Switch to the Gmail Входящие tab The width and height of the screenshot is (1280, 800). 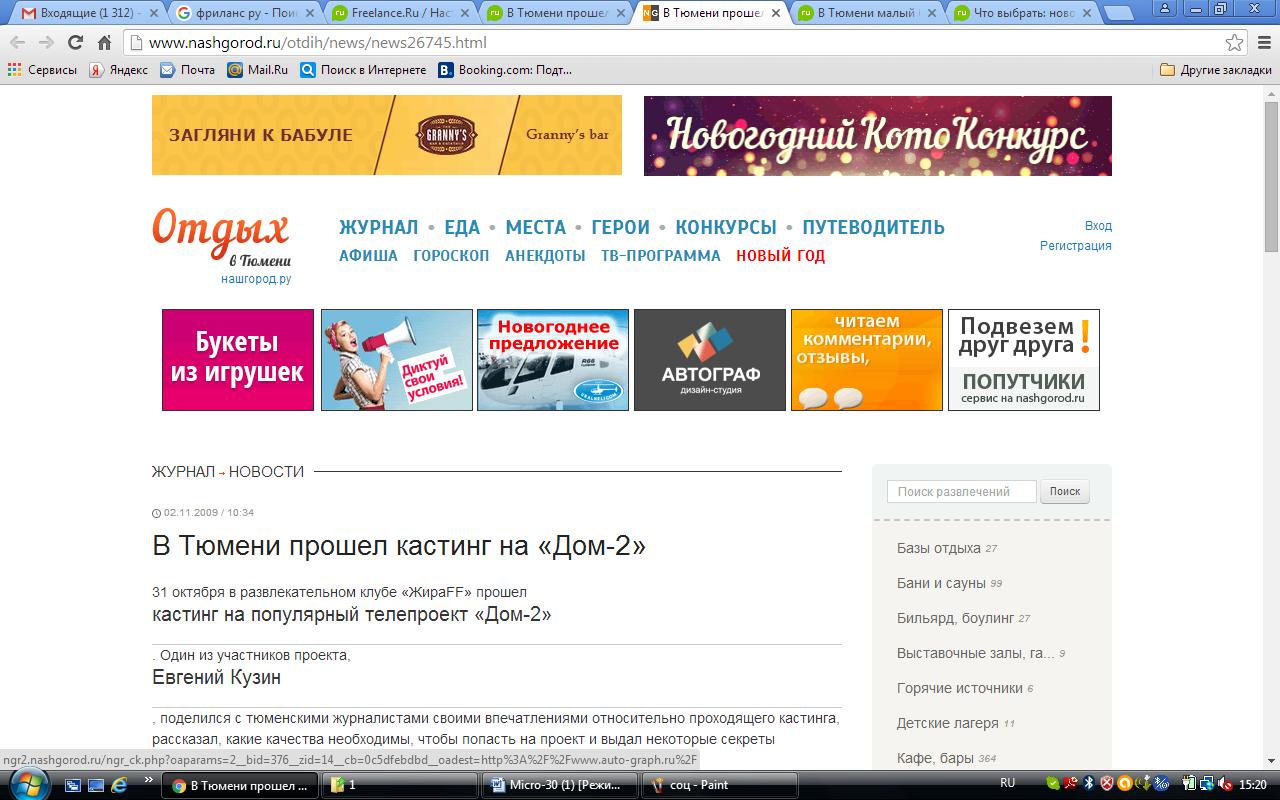tap(82, 13)
